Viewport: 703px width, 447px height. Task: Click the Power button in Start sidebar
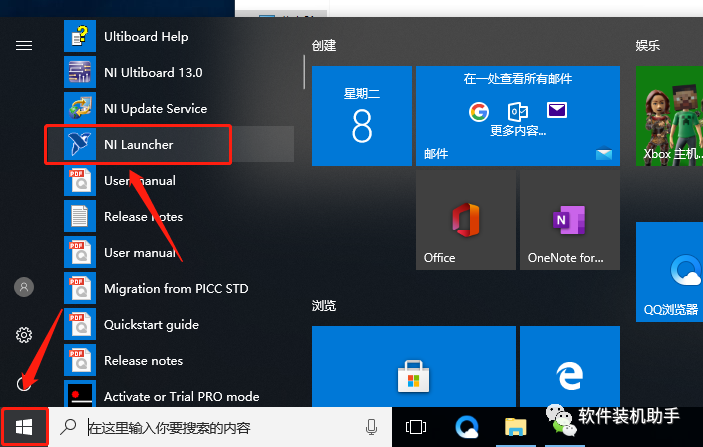tap(24, 383)
